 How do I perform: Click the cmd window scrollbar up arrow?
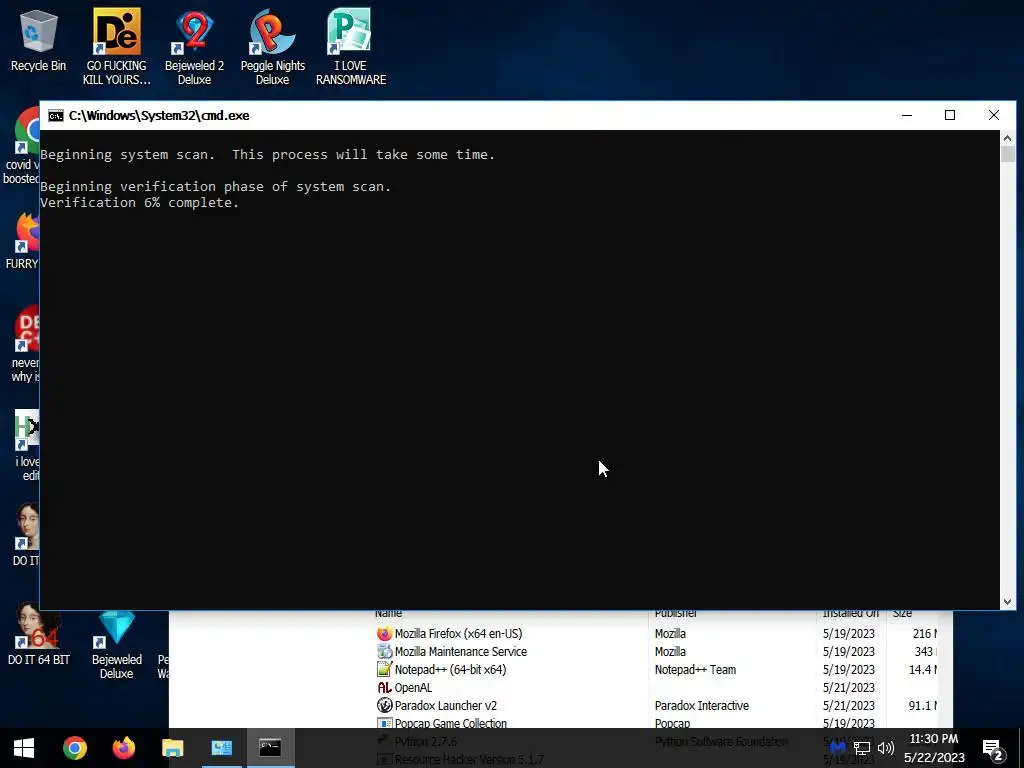(1008, 138)
